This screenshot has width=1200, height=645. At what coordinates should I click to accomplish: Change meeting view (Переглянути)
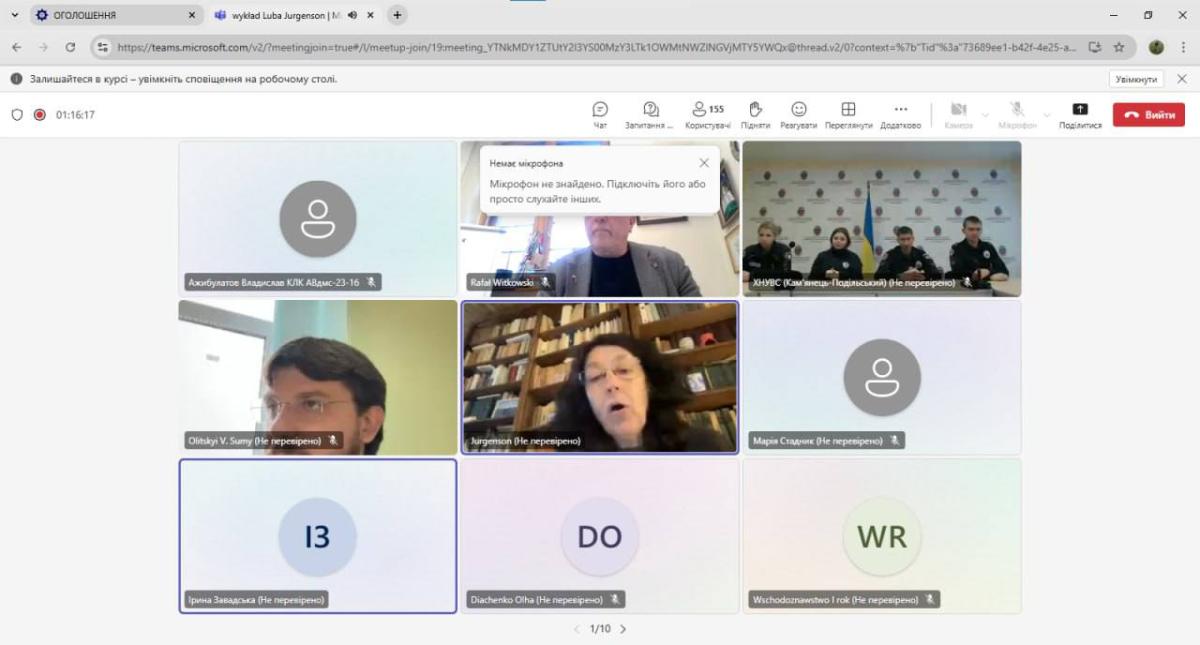[x=848, y=114]
